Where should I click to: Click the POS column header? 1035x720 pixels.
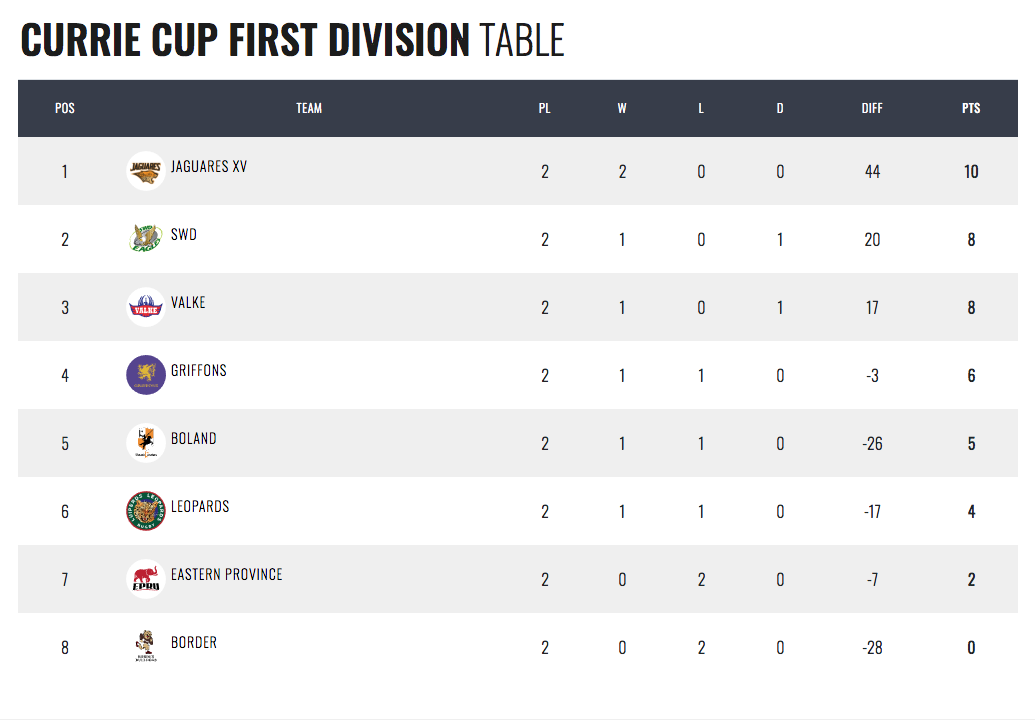click(65, 108)
